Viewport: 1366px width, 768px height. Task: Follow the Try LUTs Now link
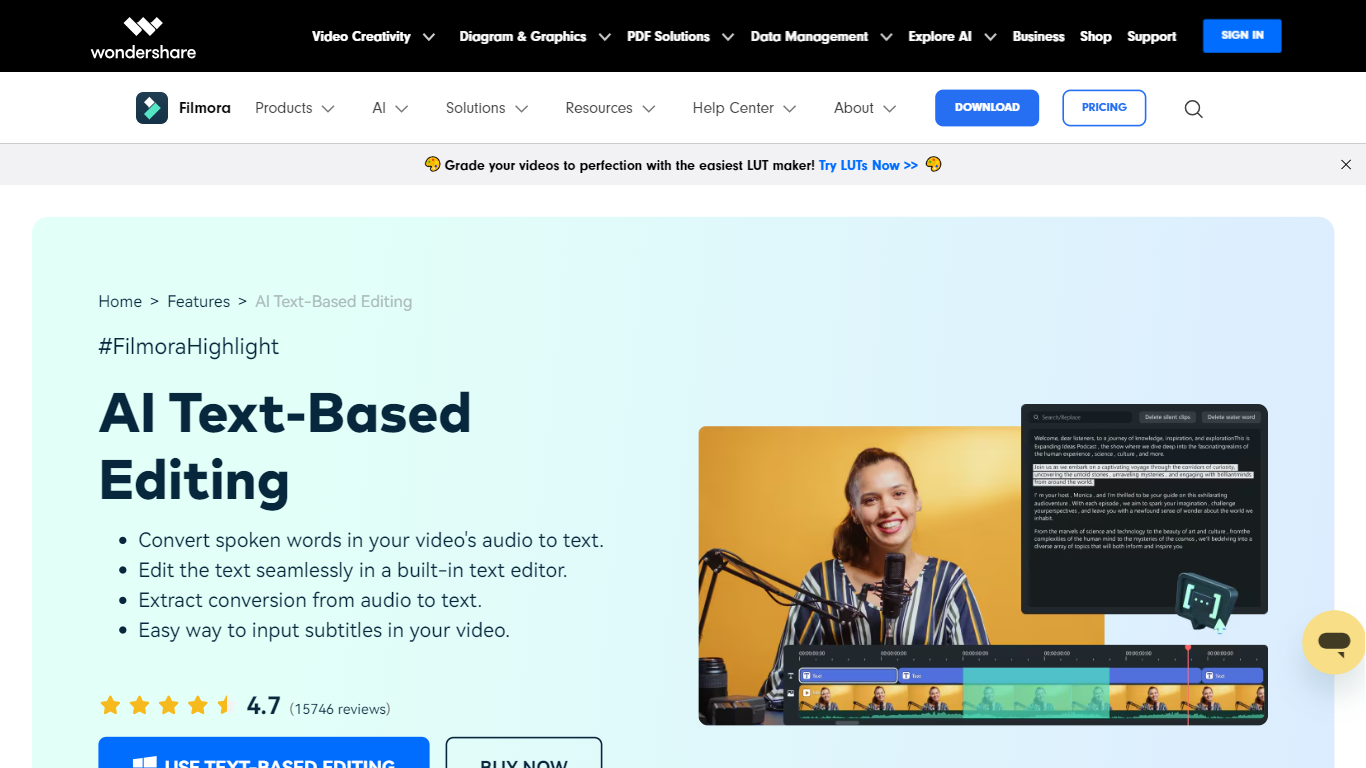tap(868, 164)
